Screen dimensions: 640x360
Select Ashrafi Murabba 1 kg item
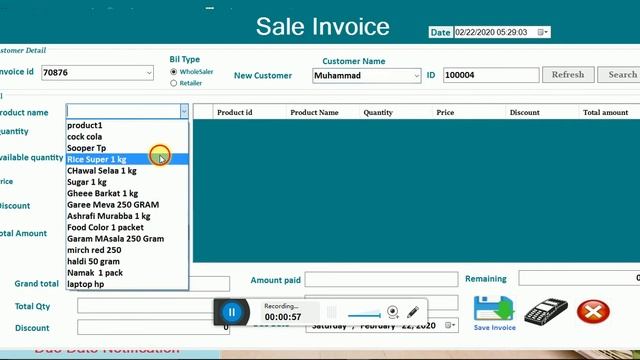[127, 216]
